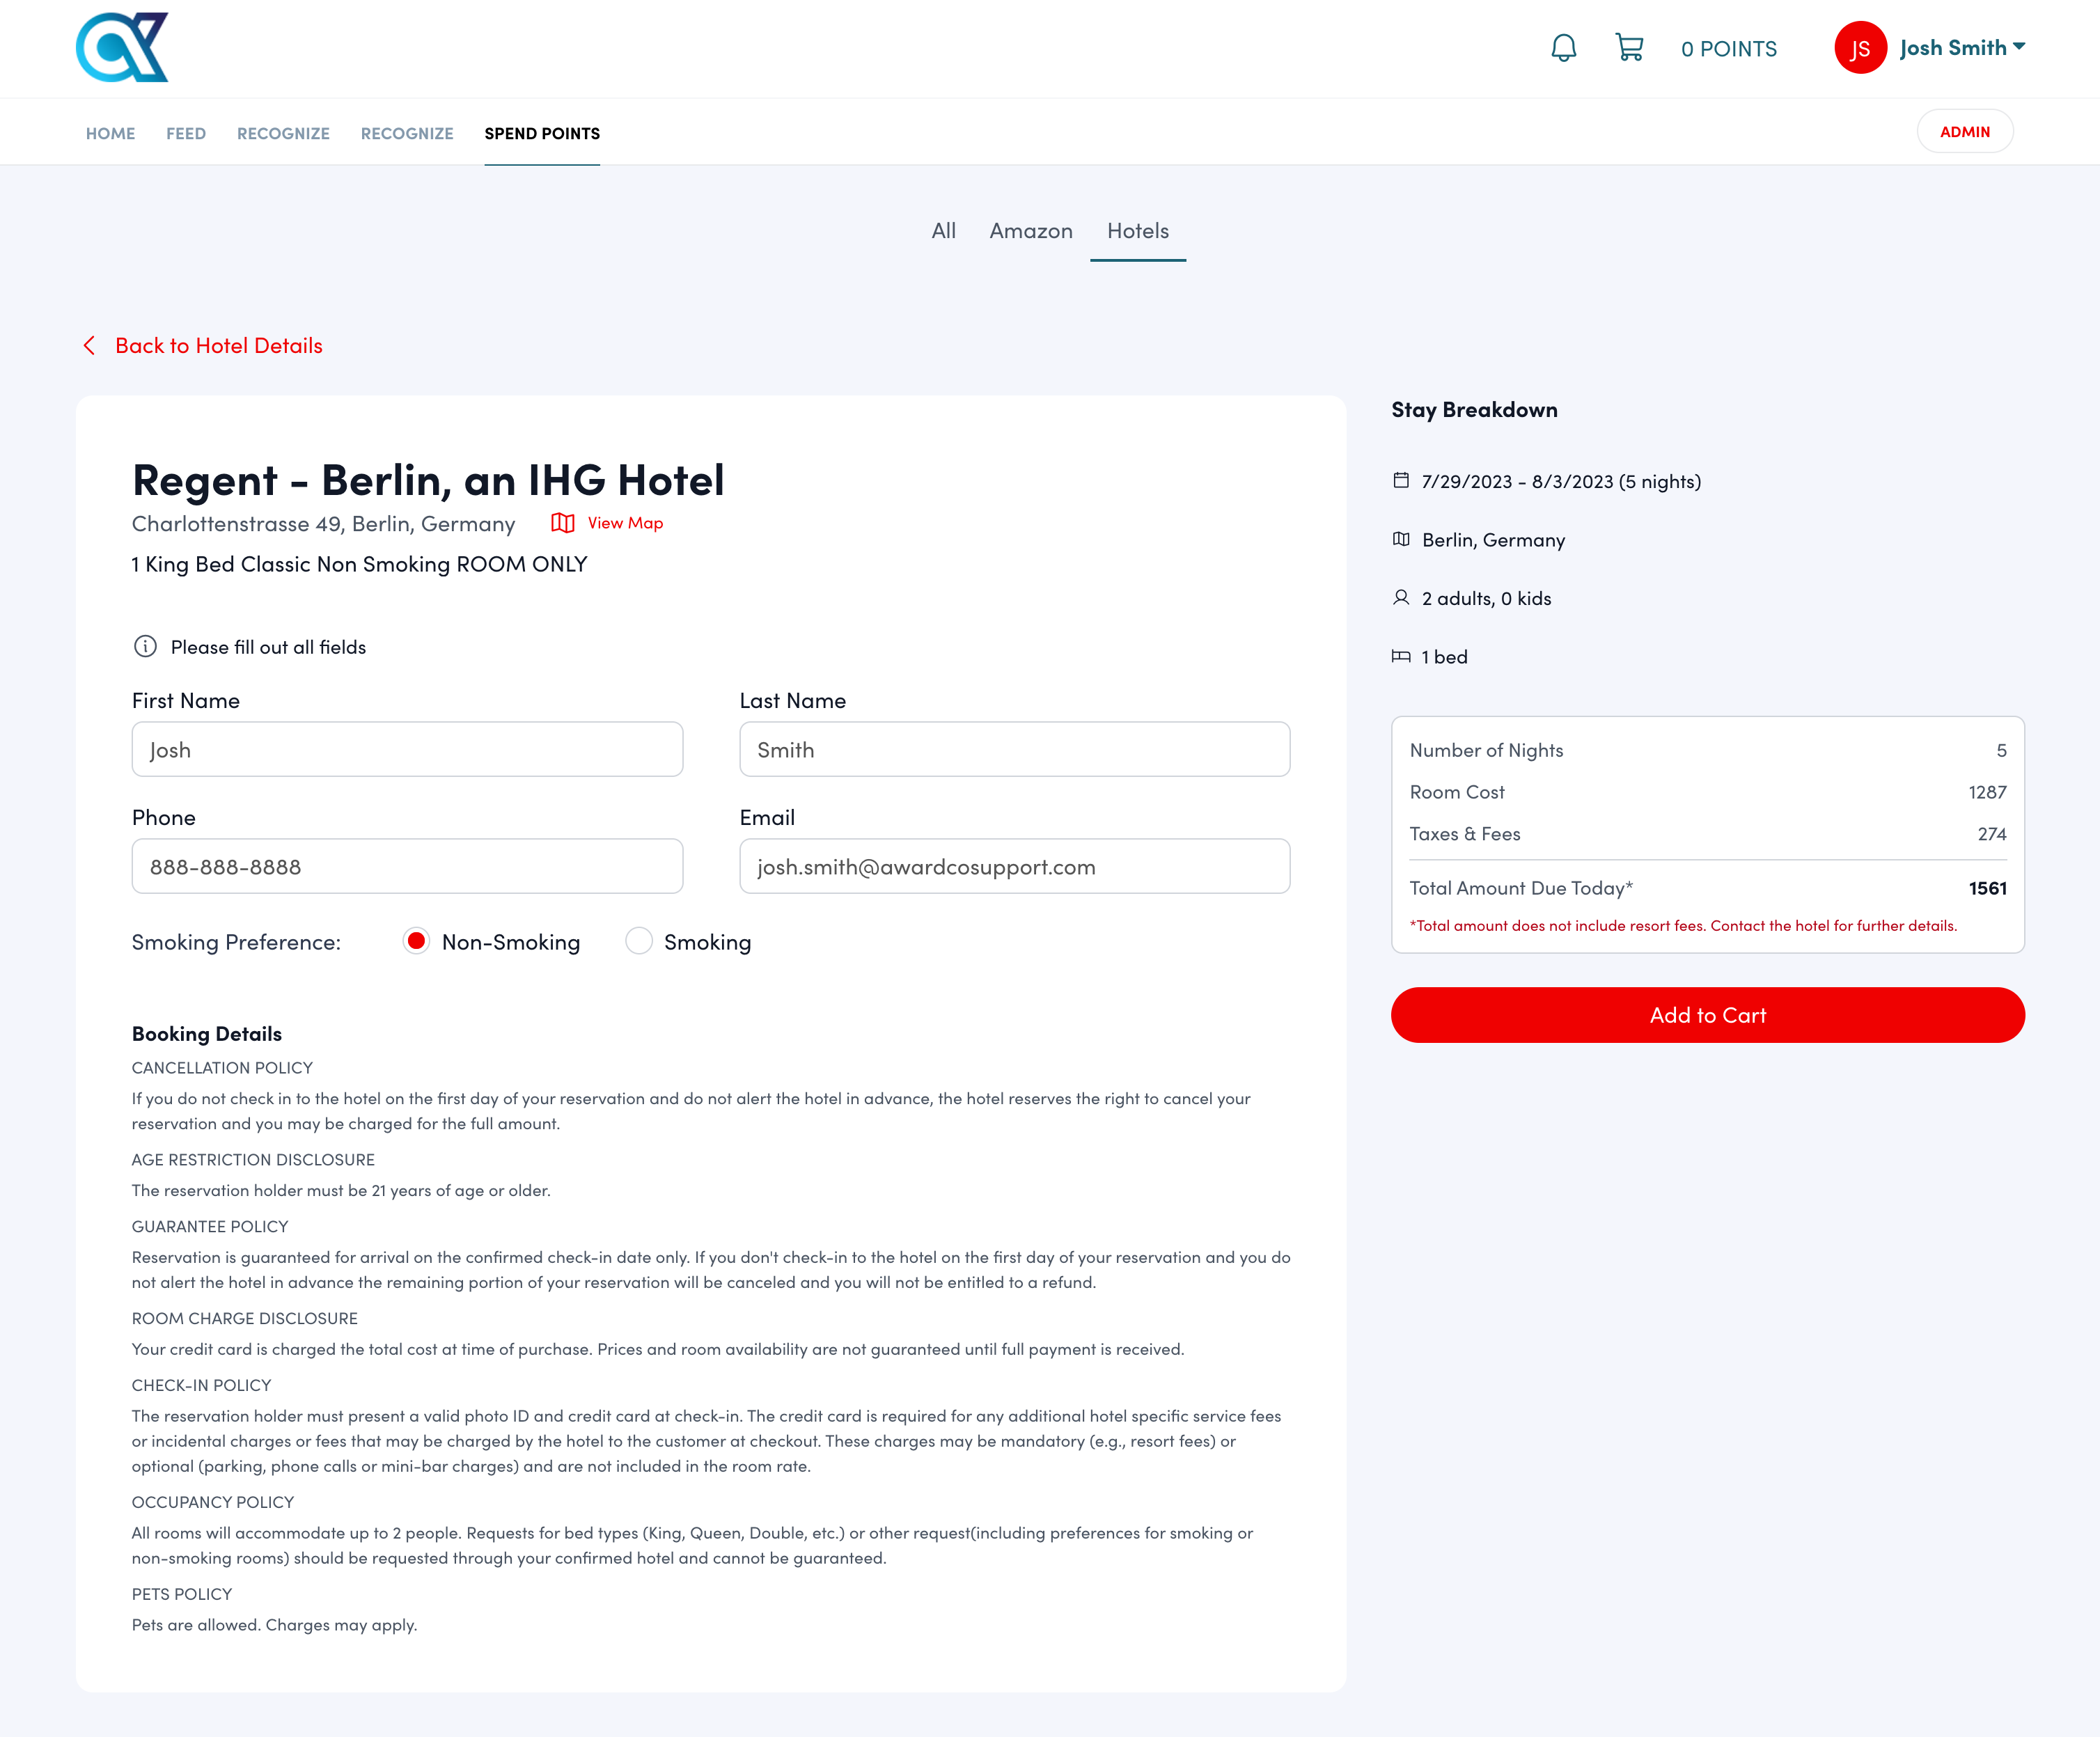Click the JS user avatar circle
2100x1737 pixels.
pyautogui.click(x=1859, y=48)
